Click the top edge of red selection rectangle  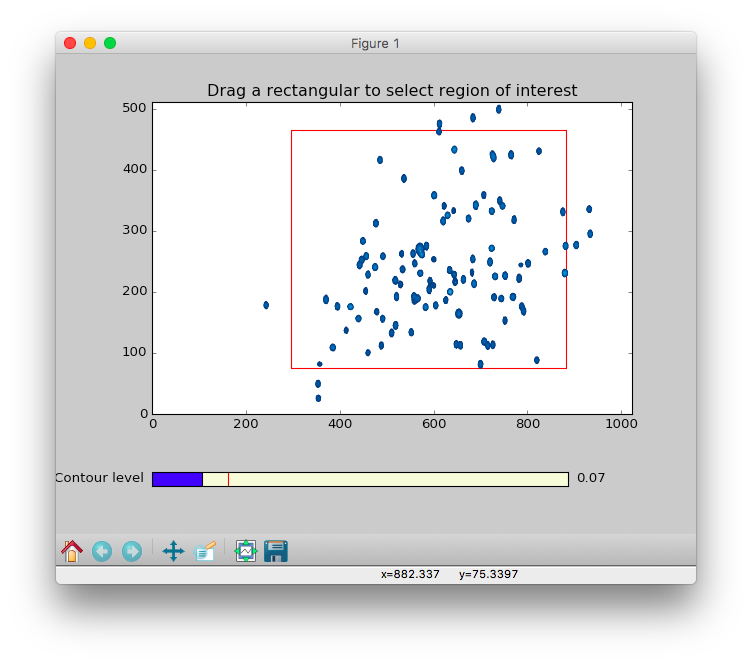tap(428, 131)
